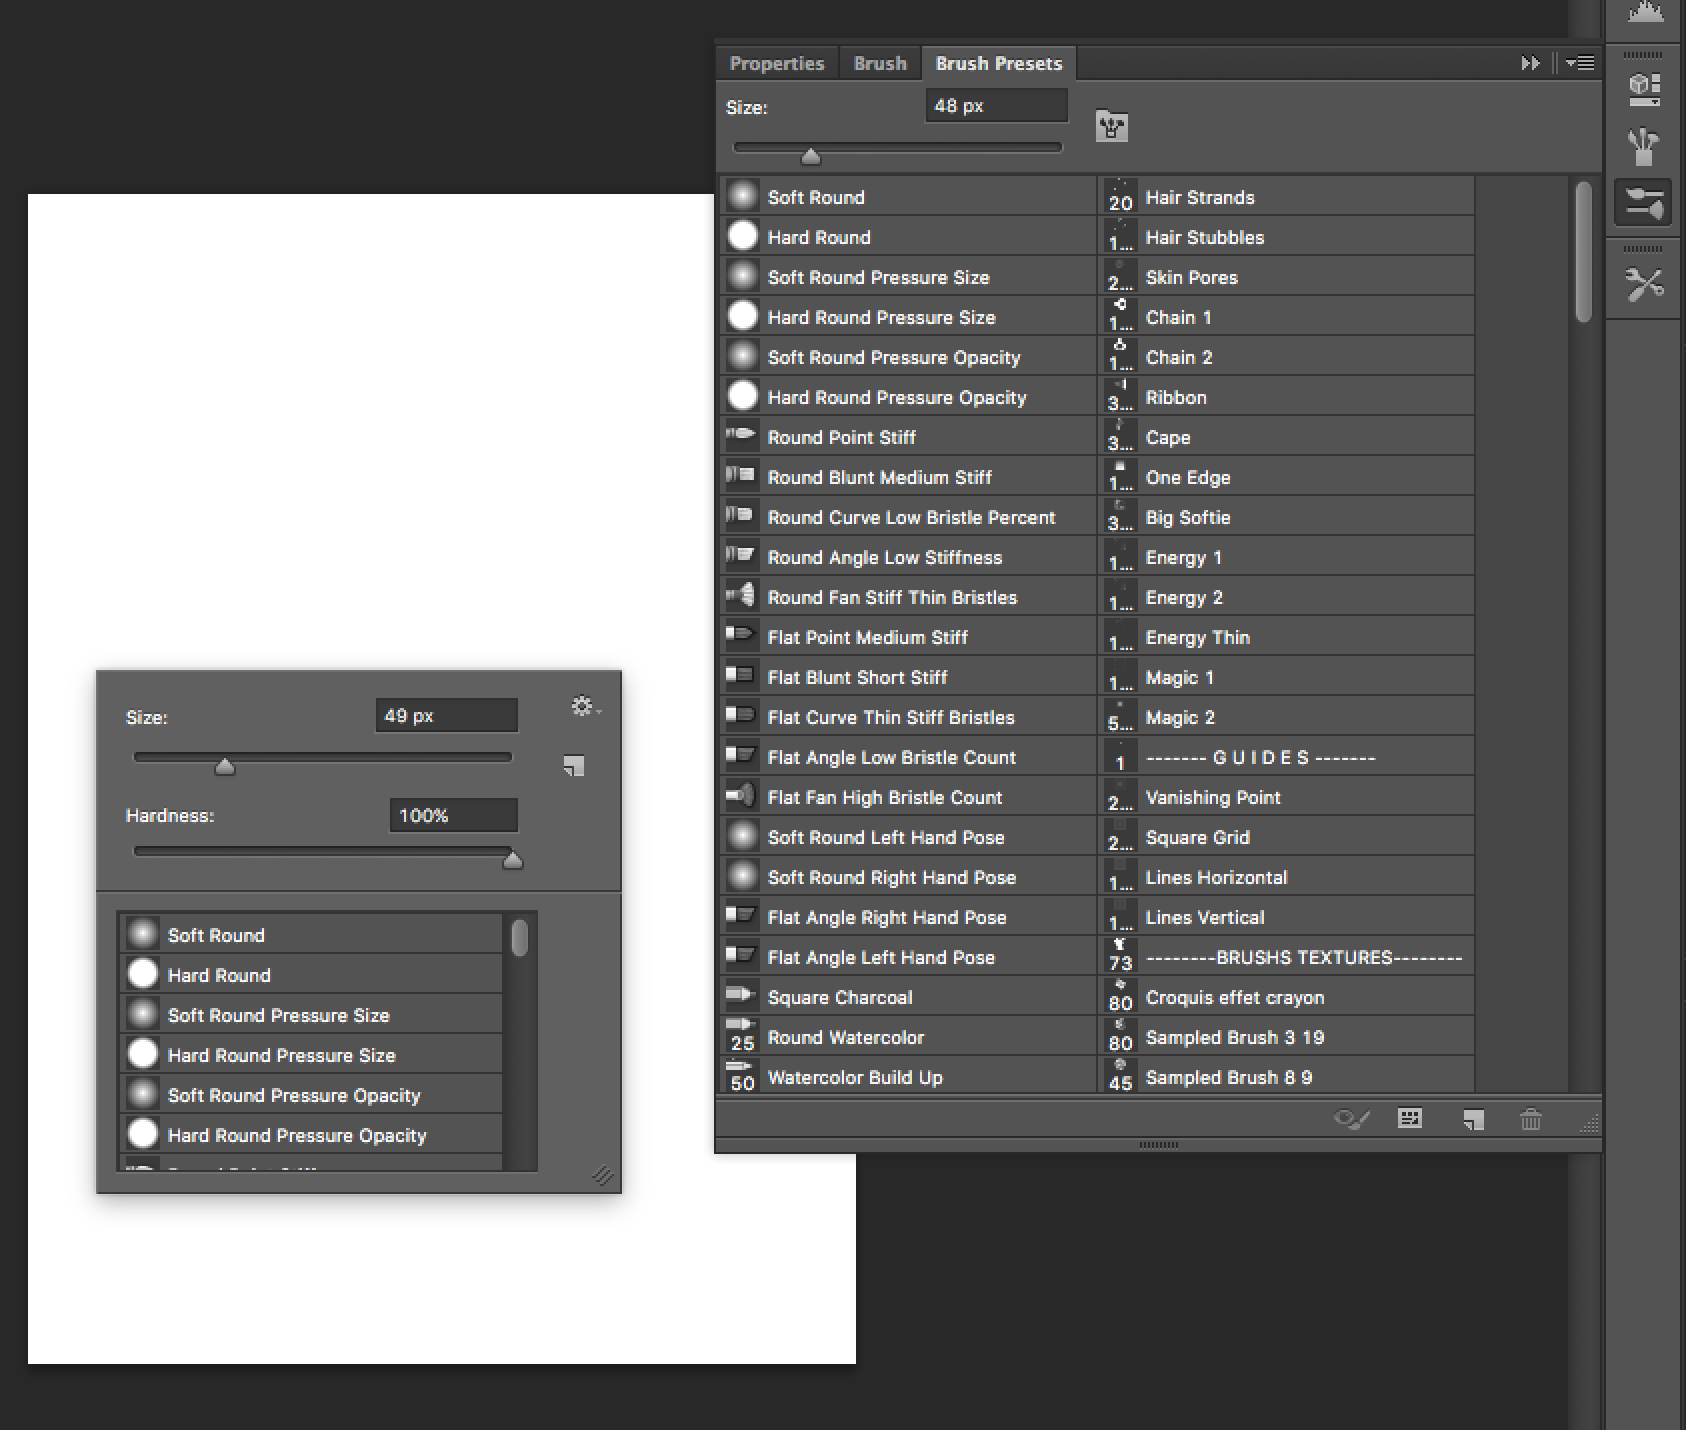Open Brush panel from the dock's brush cup icon
1686x1430 pixels.
pyautogui.click(x=1643, y=147)
